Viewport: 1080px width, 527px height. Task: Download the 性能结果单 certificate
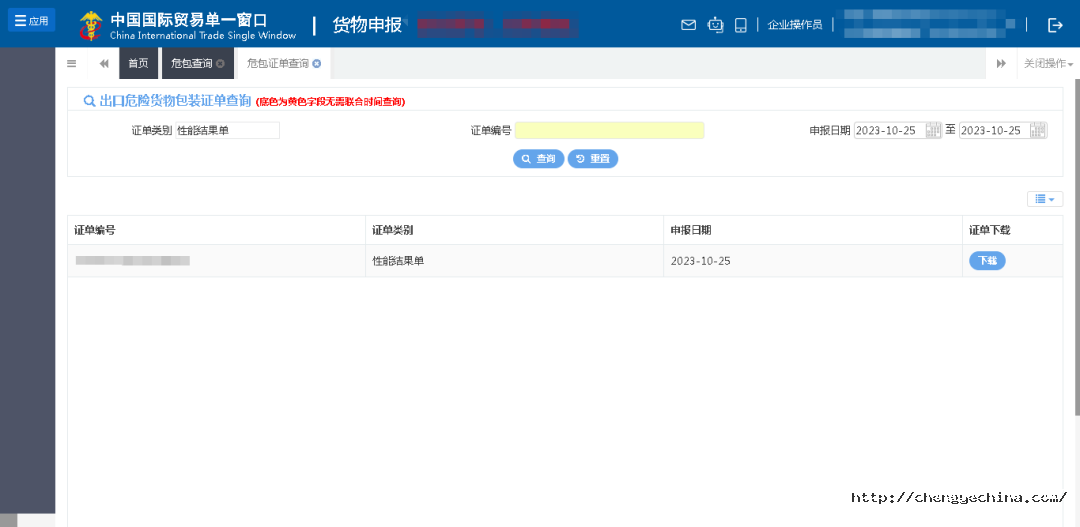(987, 261)
